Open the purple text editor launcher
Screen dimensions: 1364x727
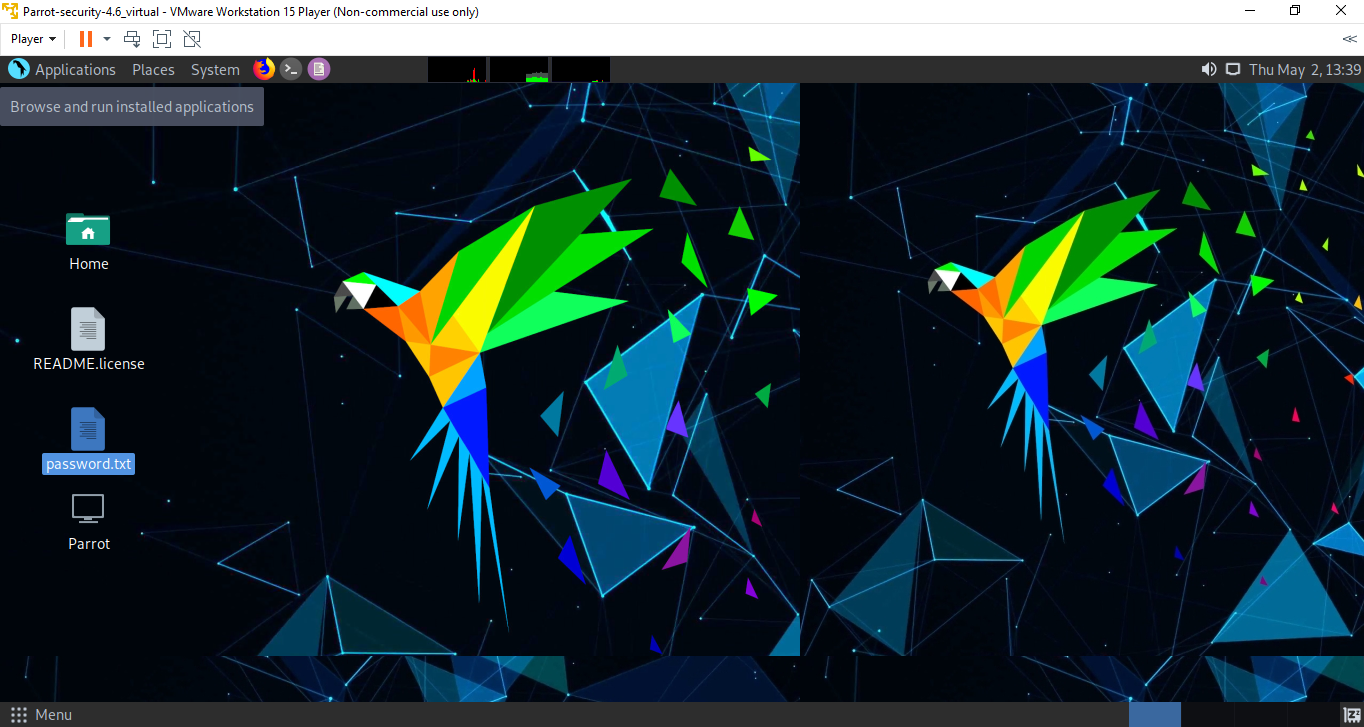pos(319,69)
